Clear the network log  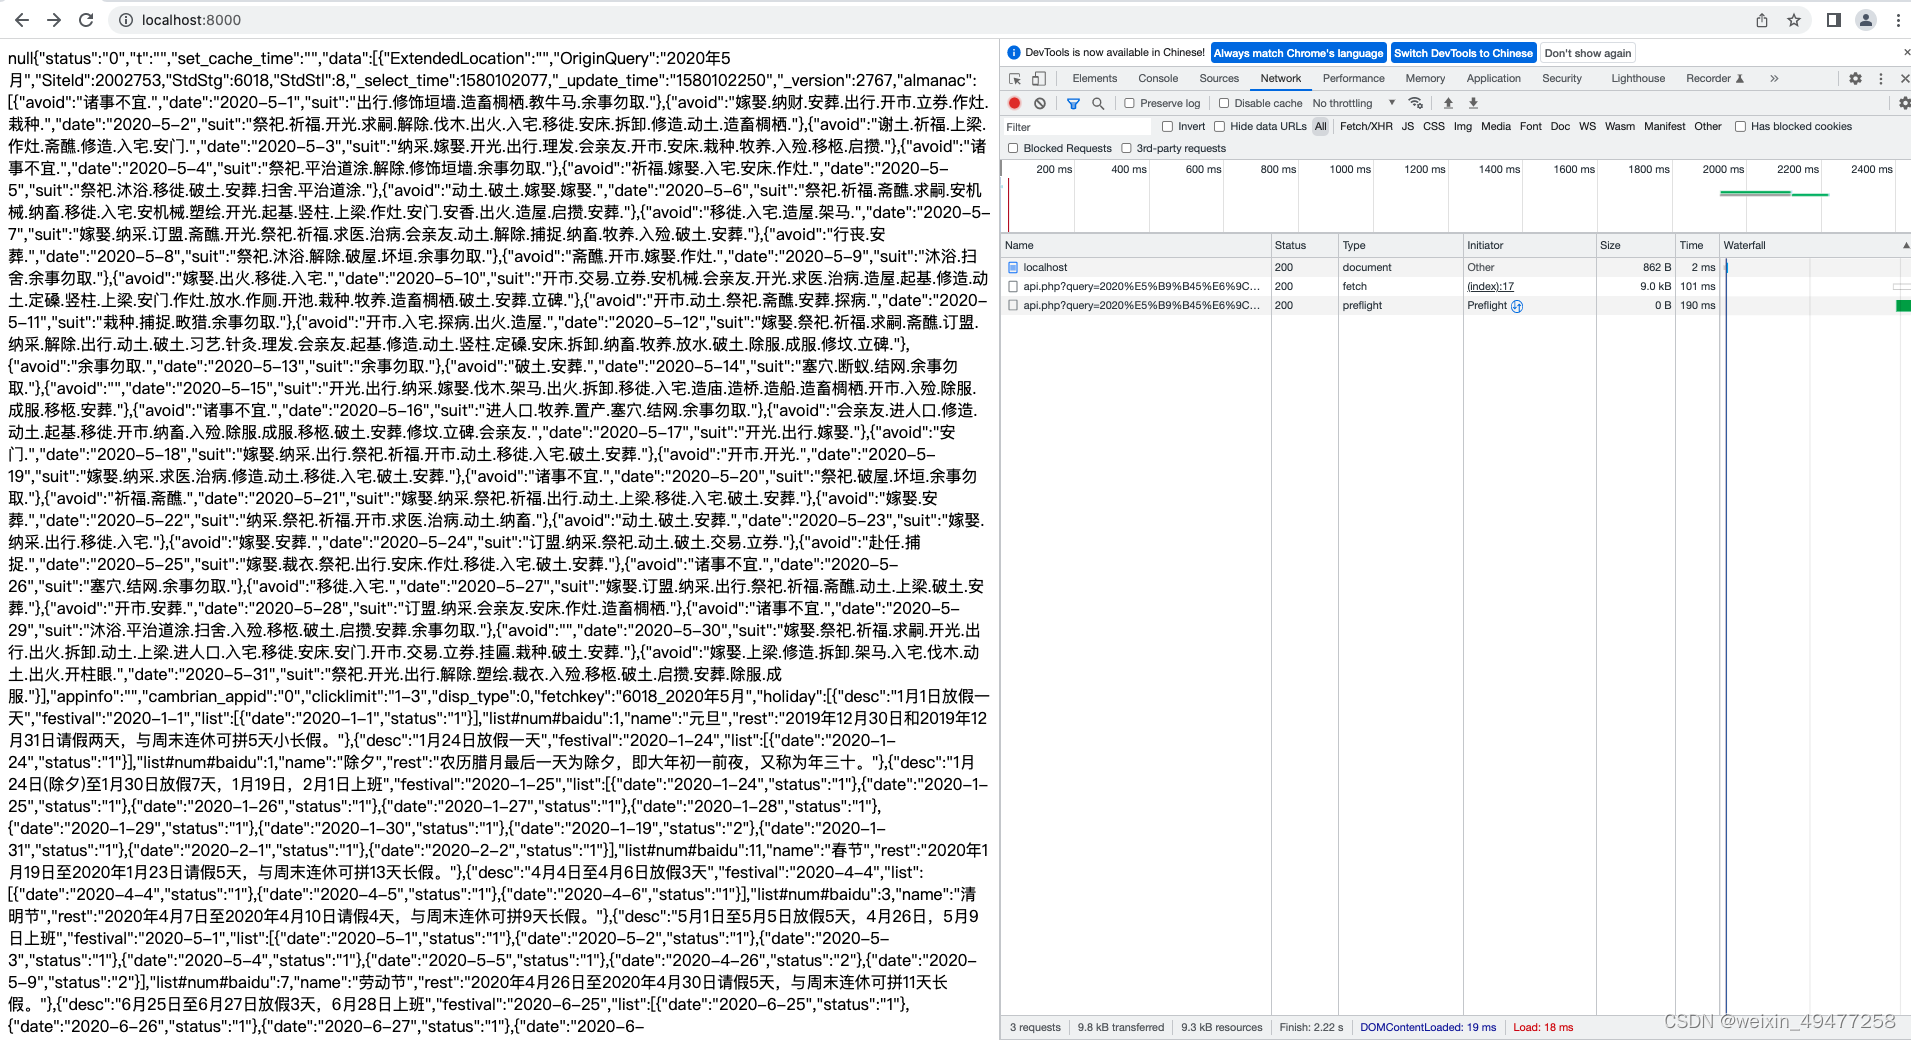(1040, 103)
